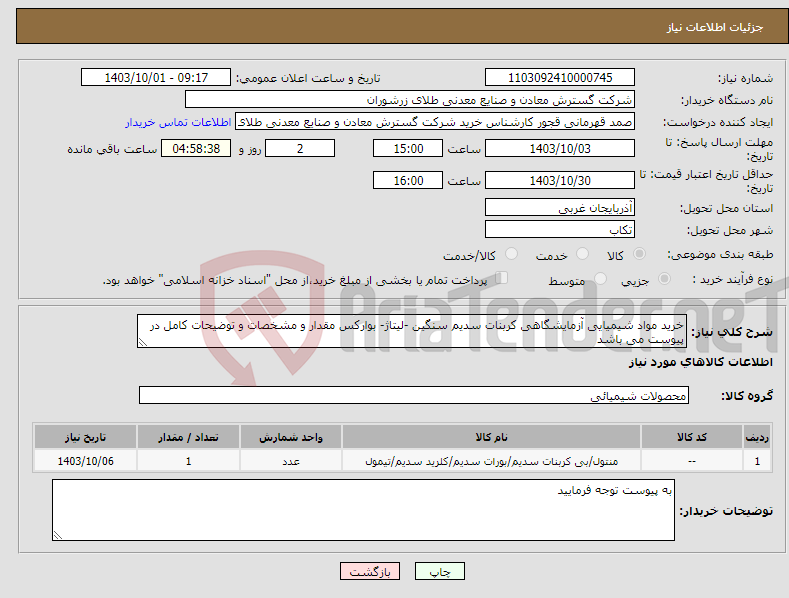Viewport: 789px width, 598px height.
Task: Click the نام کالا column header
Action: tap(491, 437)
